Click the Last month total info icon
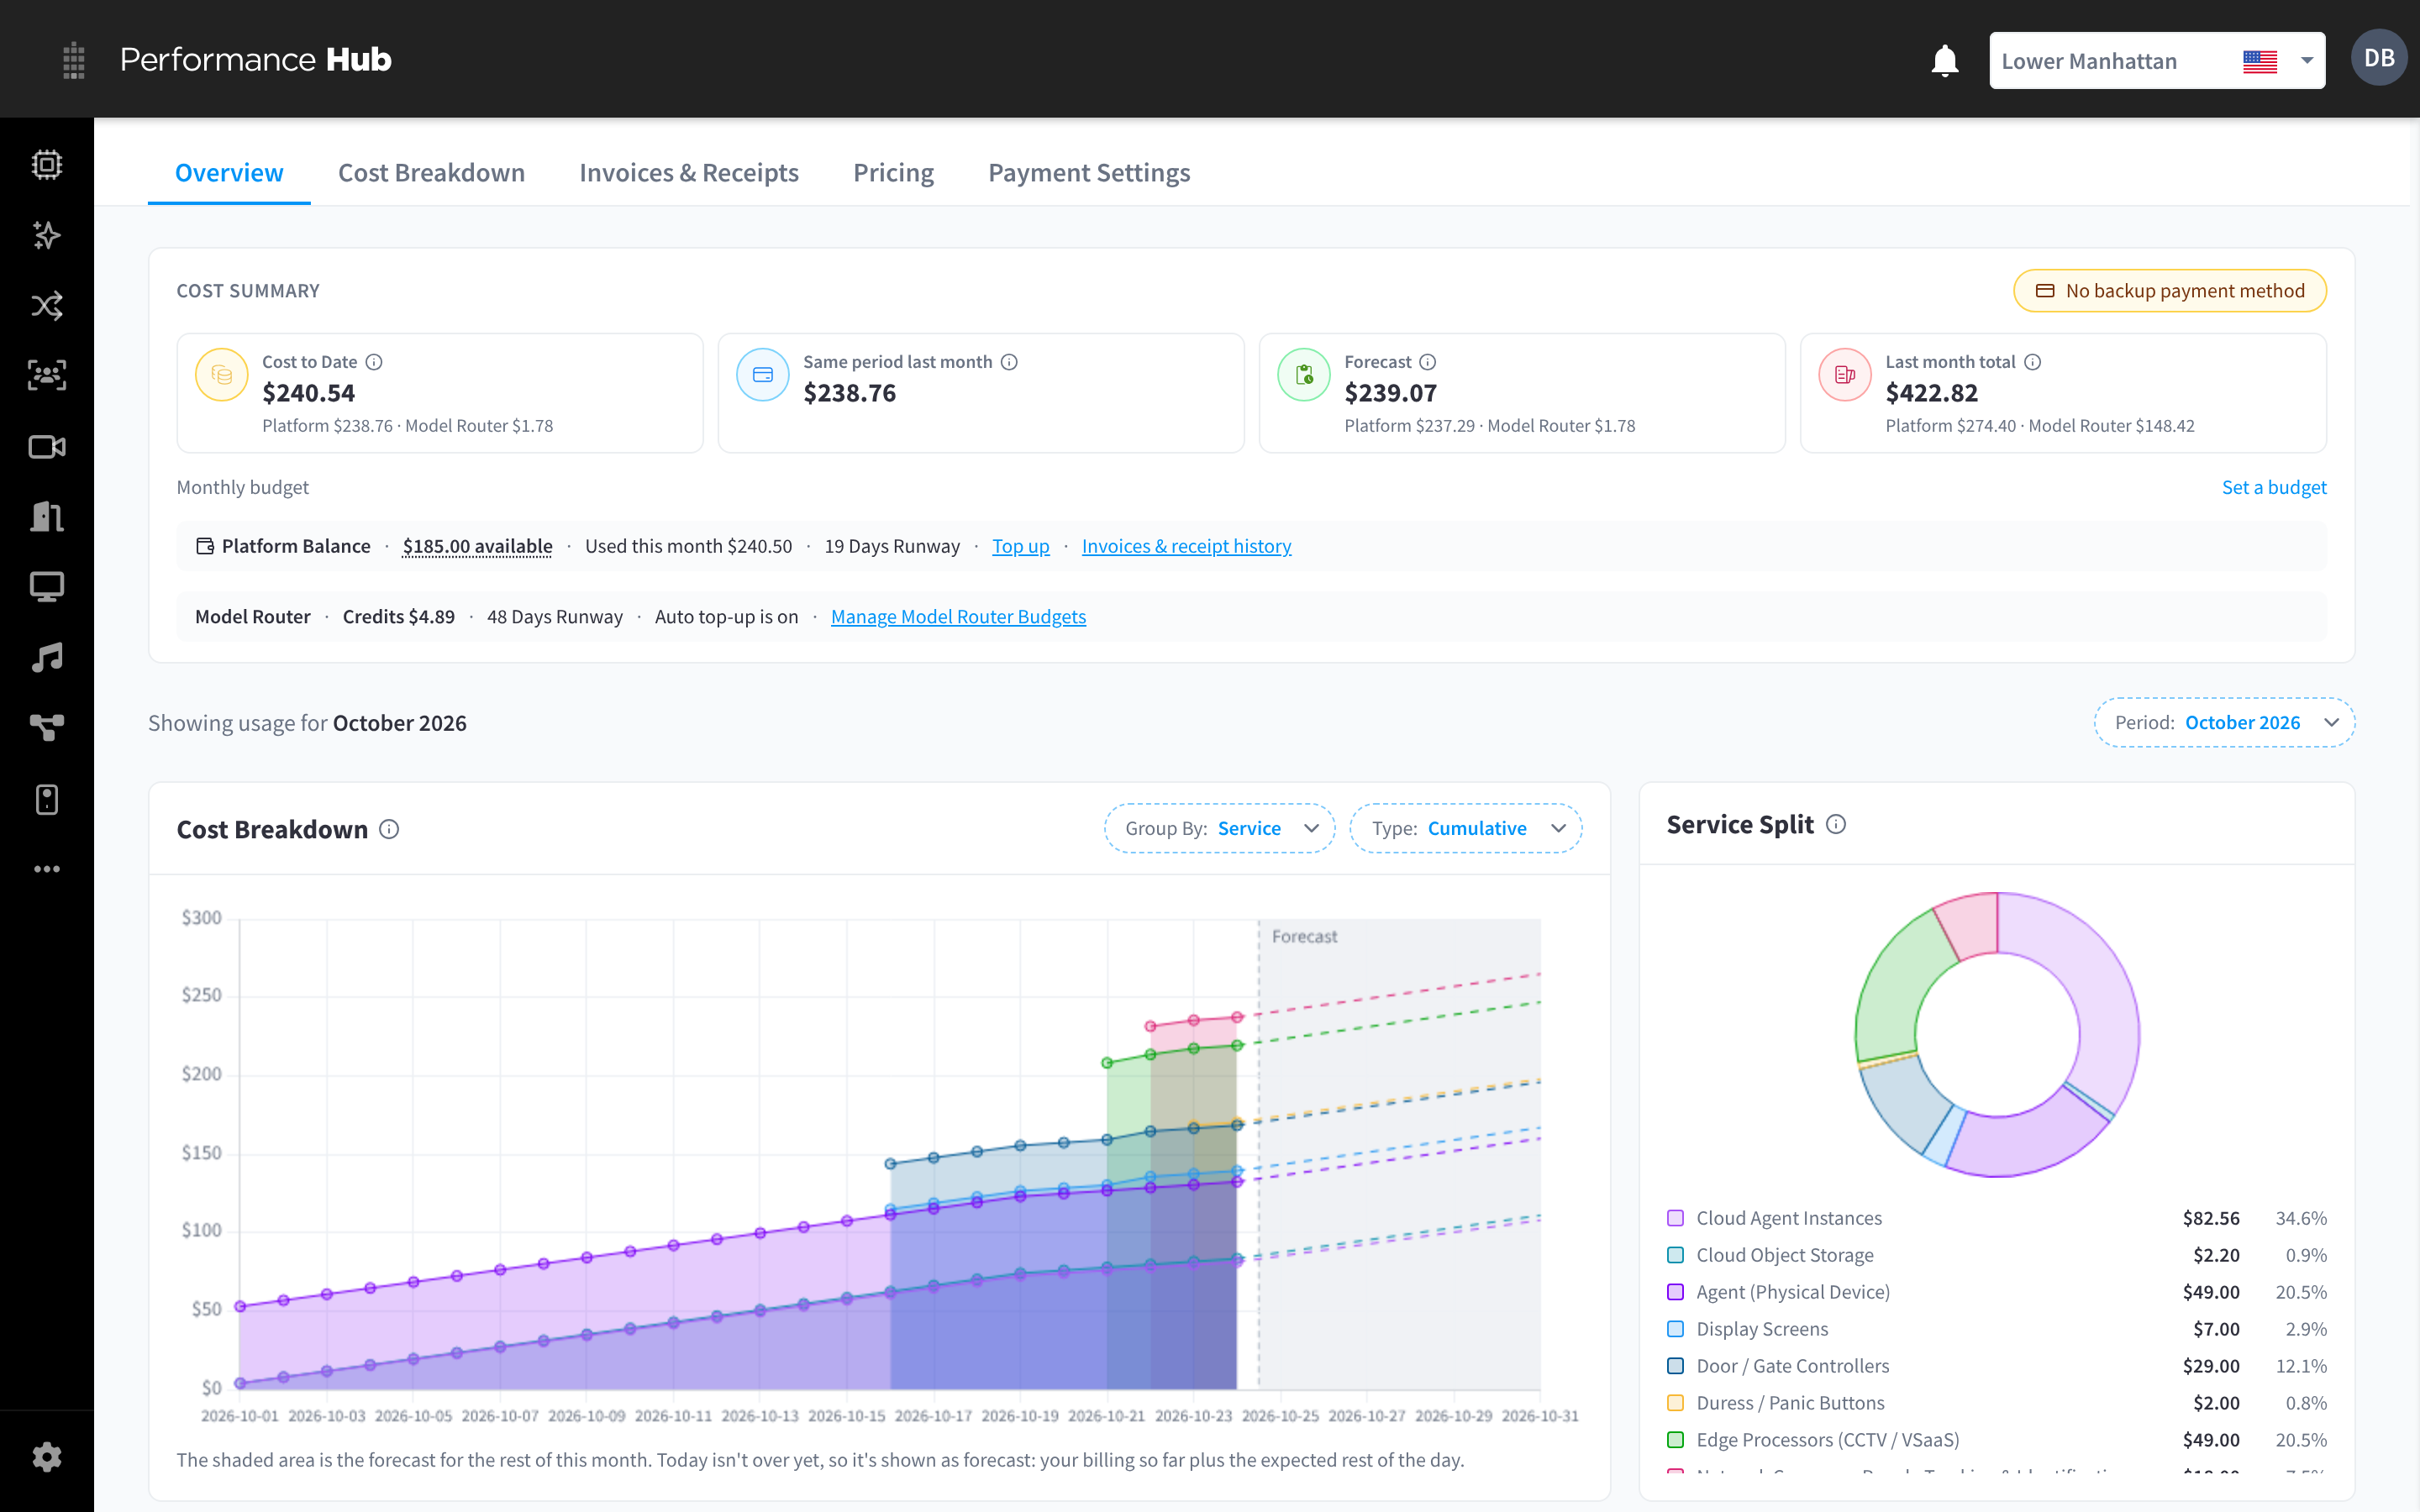 2033,362
